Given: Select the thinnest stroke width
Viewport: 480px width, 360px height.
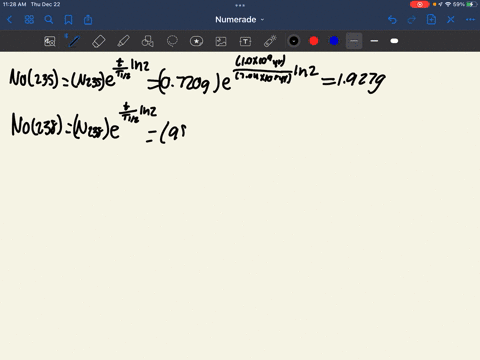Looking at the screenshot, I should pyautogui.click(x=354, y=41).
